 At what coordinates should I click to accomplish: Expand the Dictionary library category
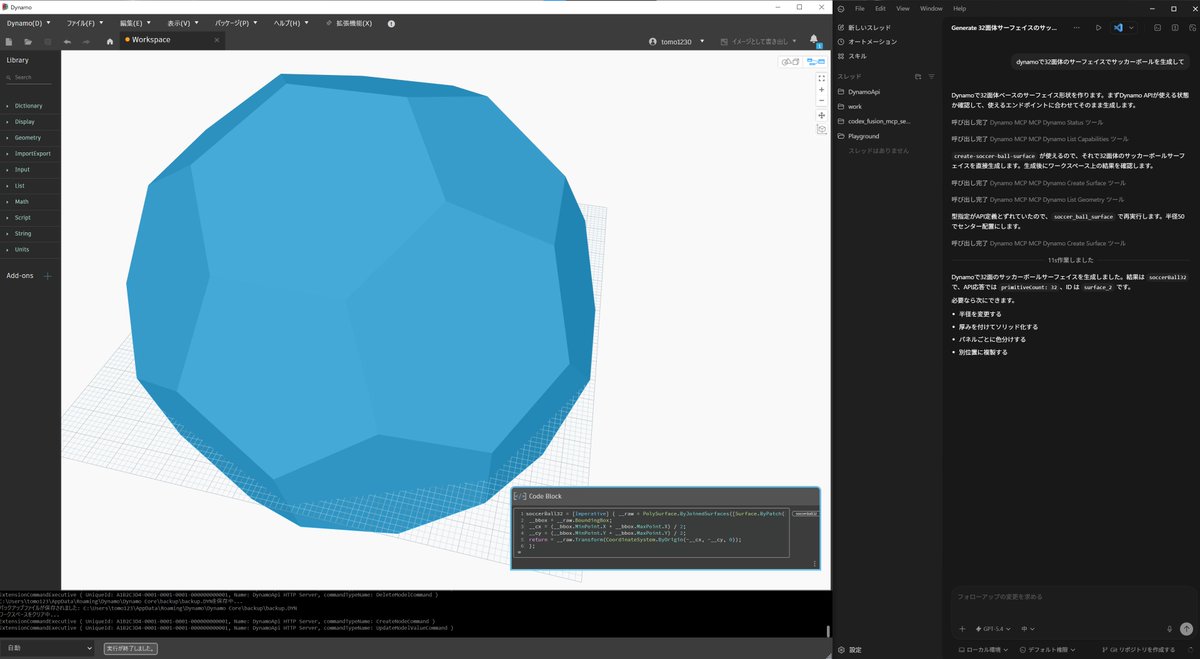pos(30,106)
